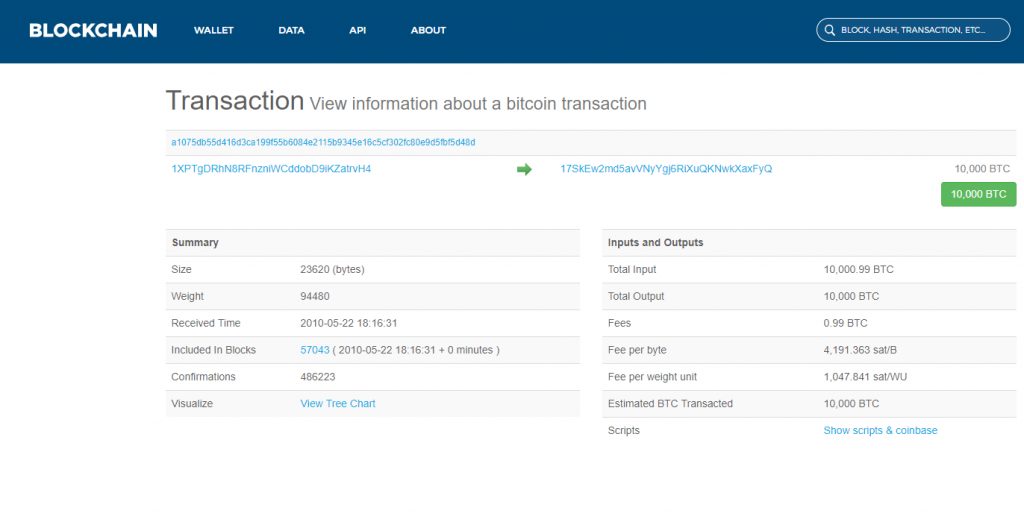Click the Fees row label
The height and width of the screenshot is (528, 1024).
[x=619, y=323]
